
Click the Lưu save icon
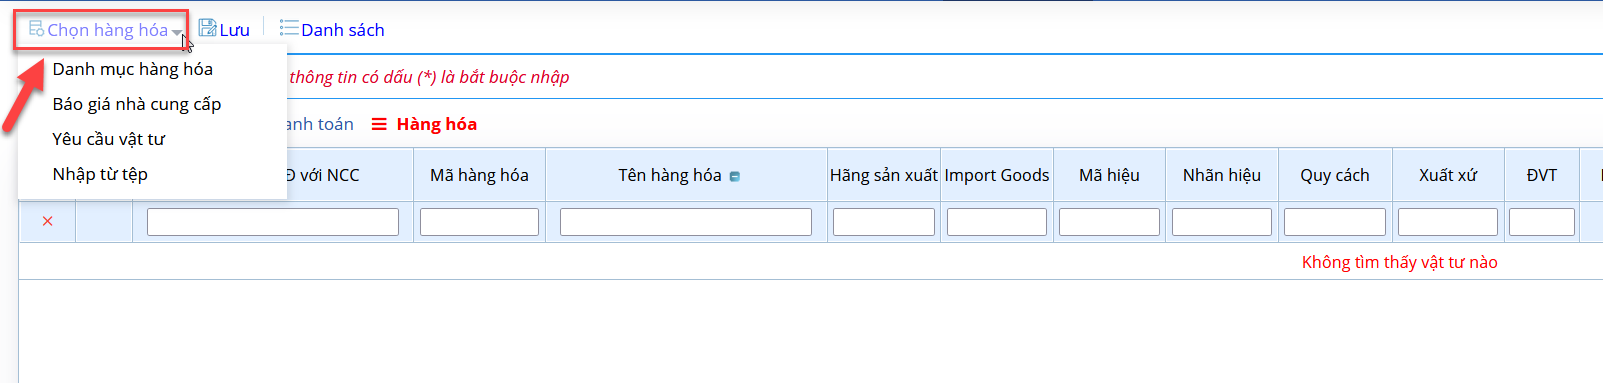click(207, 29)
